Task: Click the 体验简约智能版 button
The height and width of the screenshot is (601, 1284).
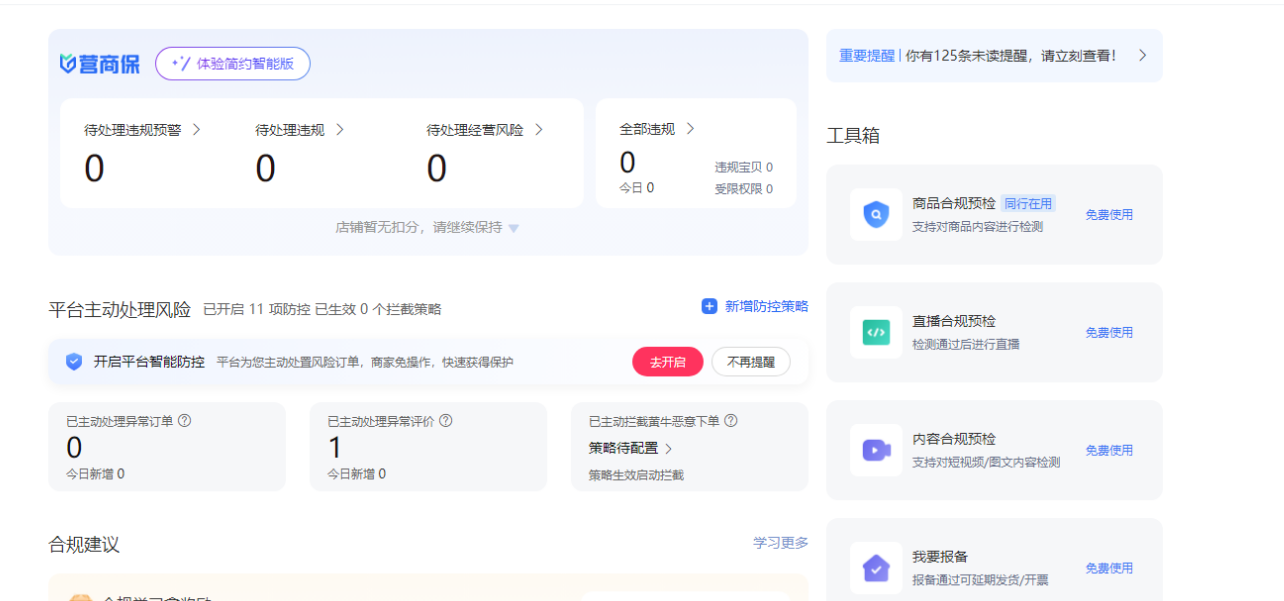Action: coord(232,63)
